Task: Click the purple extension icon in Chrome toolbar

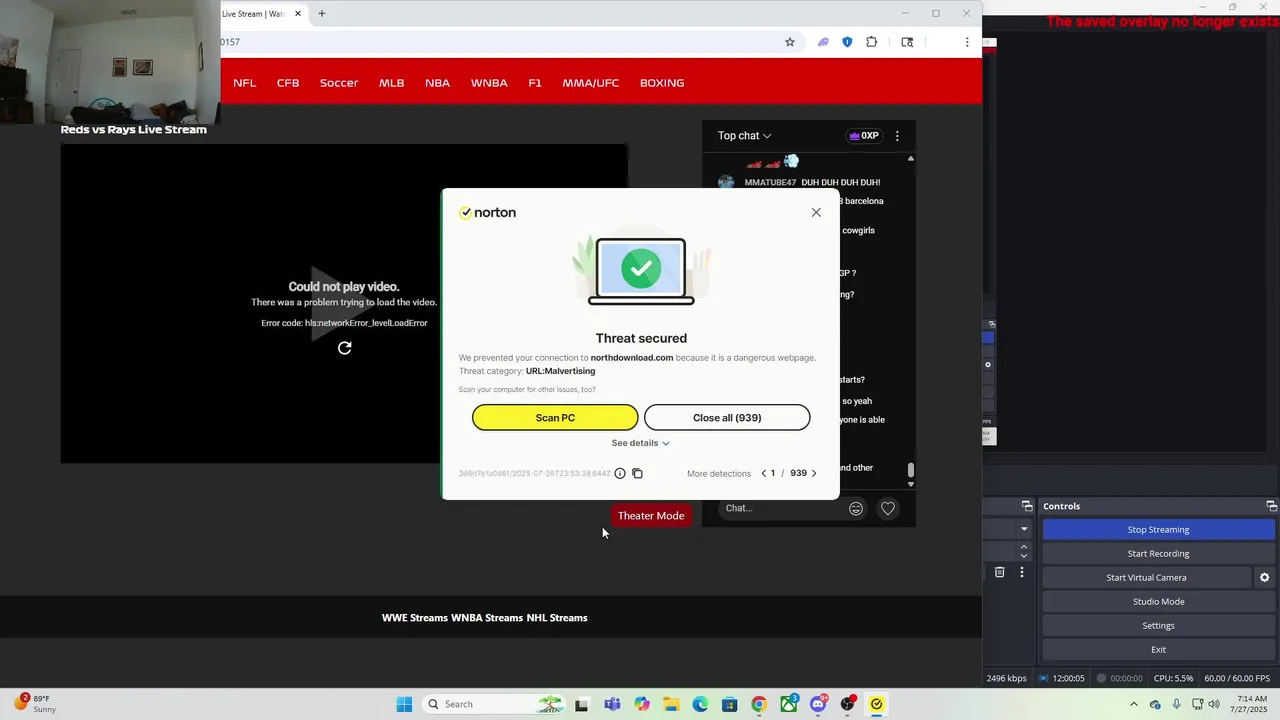Action: (x=823, y=42)
